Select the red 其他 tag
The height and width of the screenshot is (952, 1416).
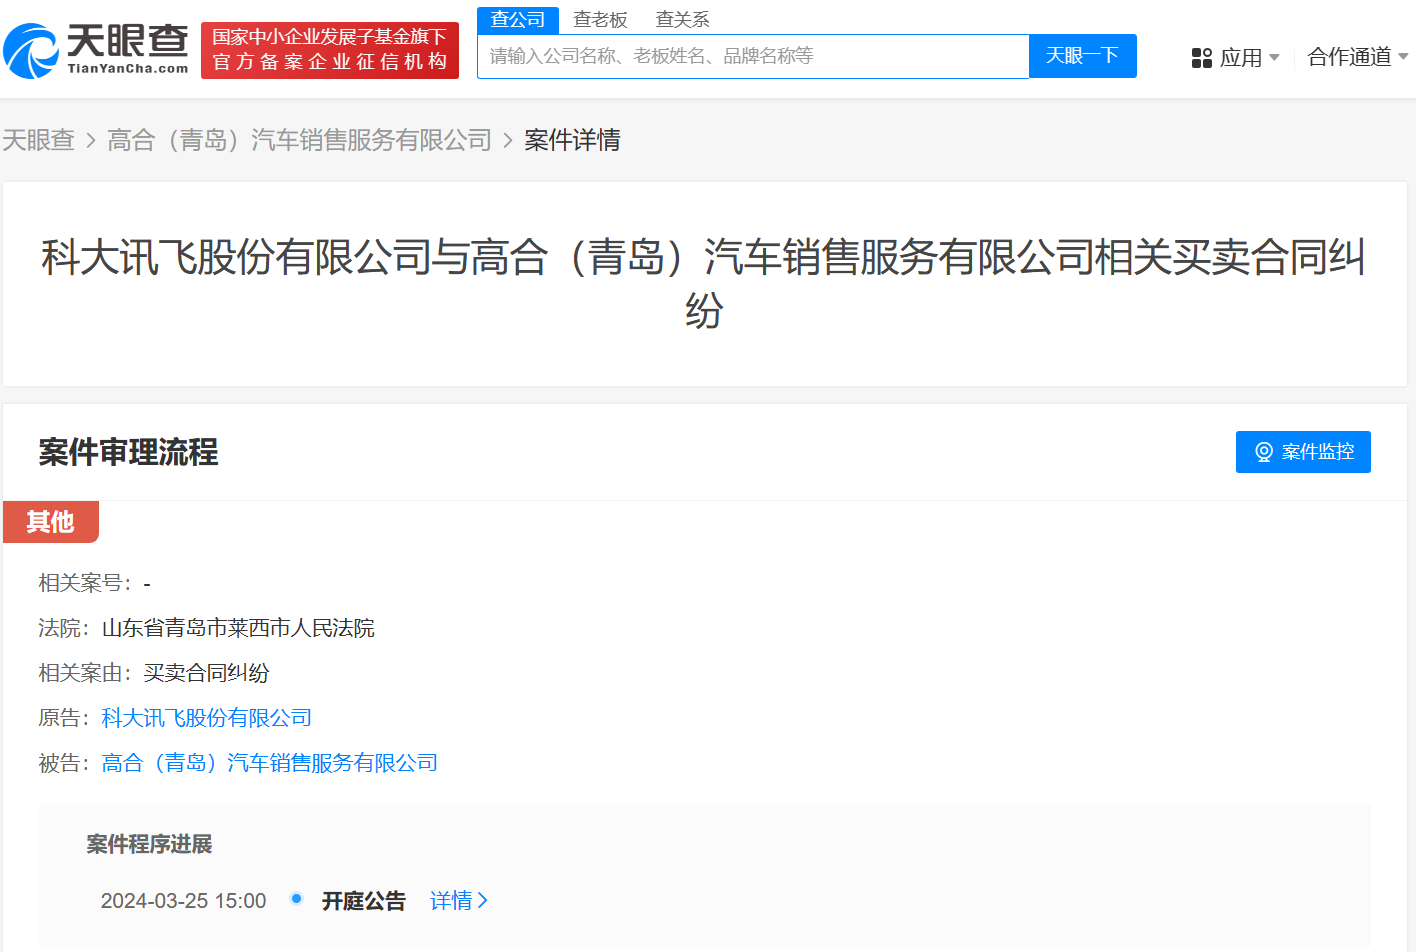pyautogui.click(x=50, y=522)
